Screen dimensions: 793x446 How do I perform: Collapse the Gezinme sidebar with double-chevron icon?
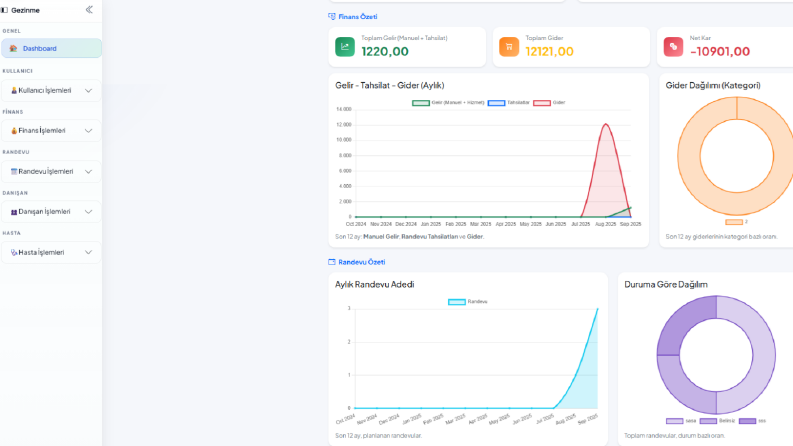89,10
